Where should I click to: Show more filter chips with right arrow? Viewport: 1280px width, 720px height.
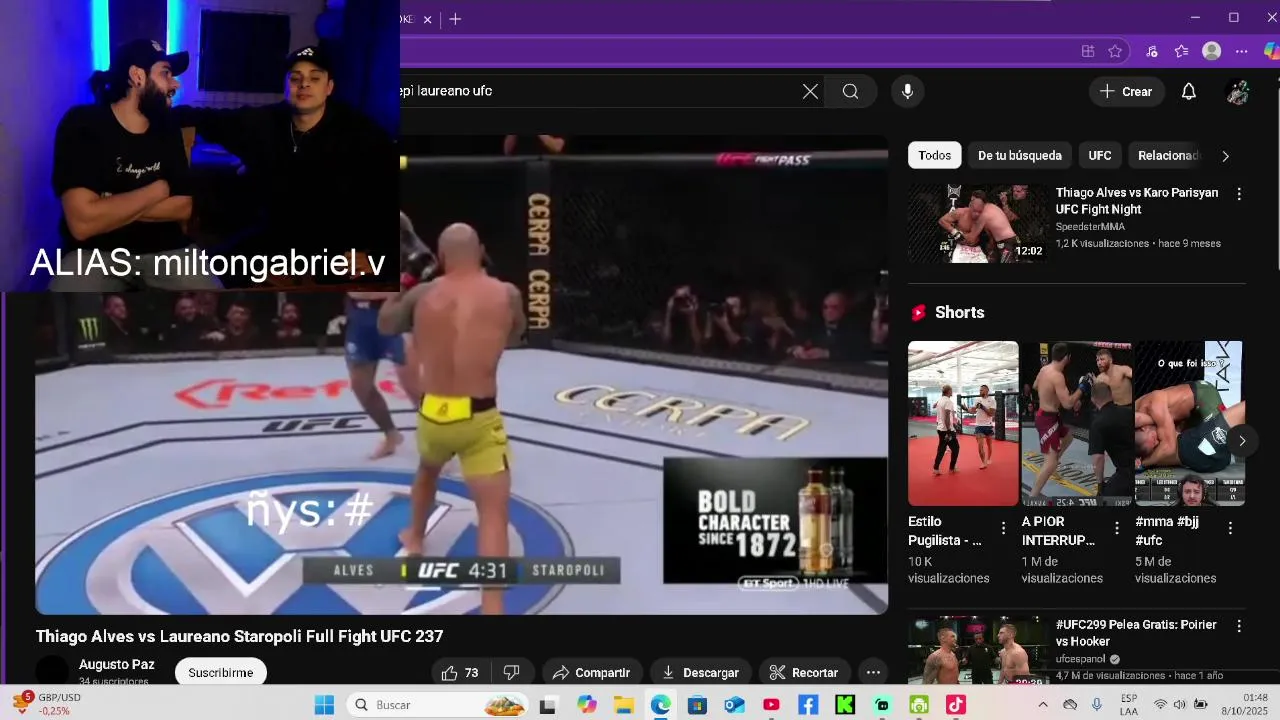[1225, 156]
